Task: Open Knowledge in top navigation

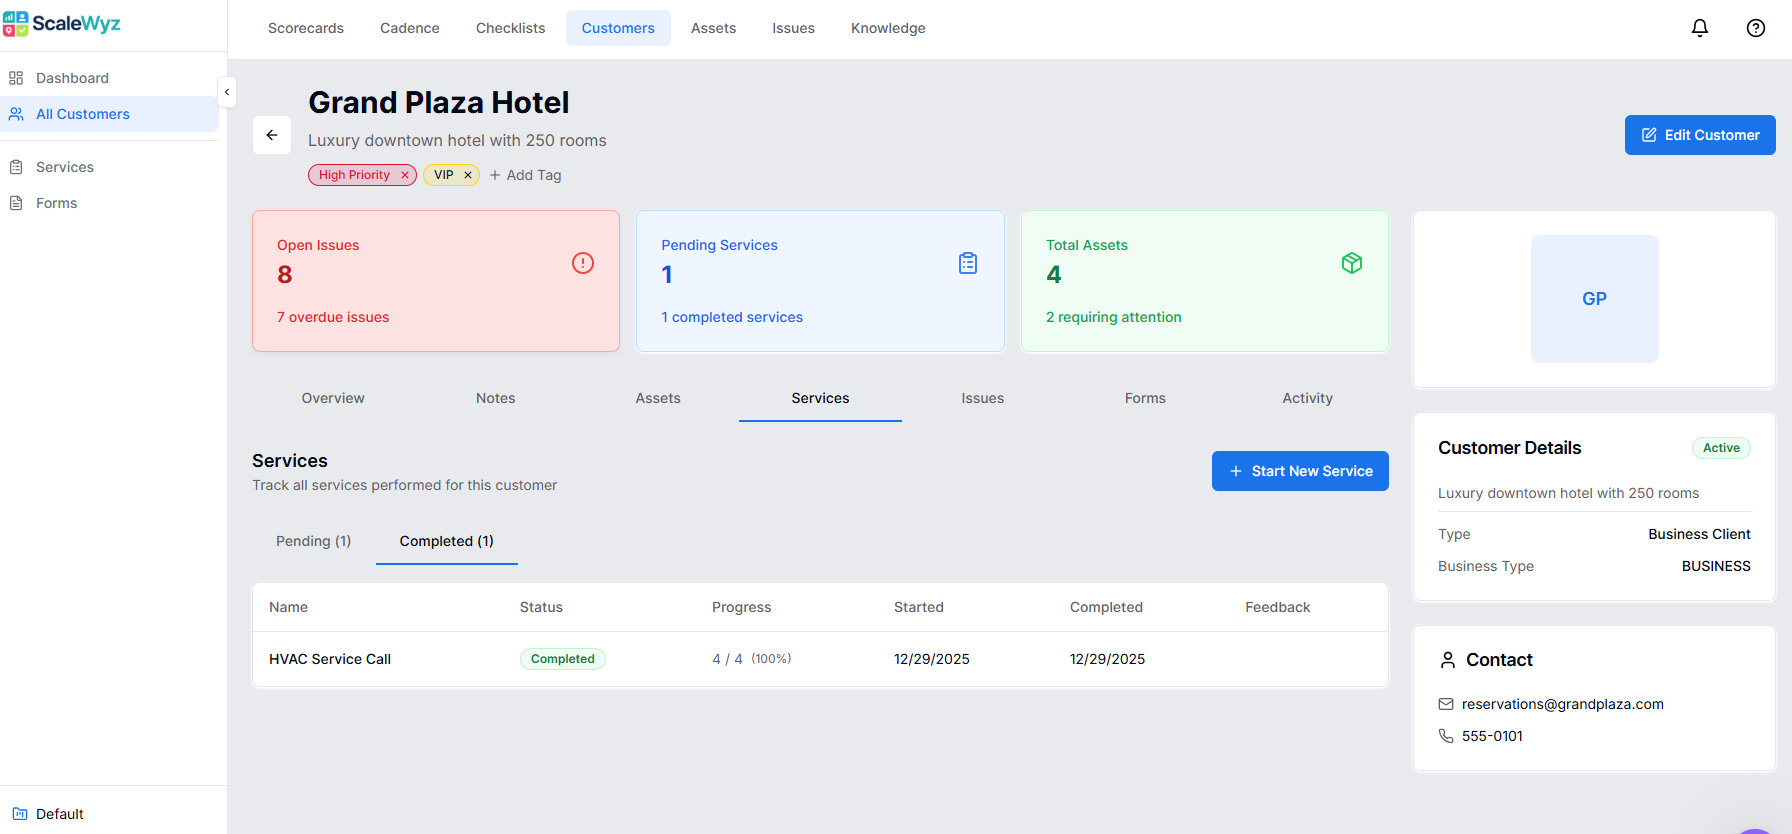Action: (x=888, y=28)
